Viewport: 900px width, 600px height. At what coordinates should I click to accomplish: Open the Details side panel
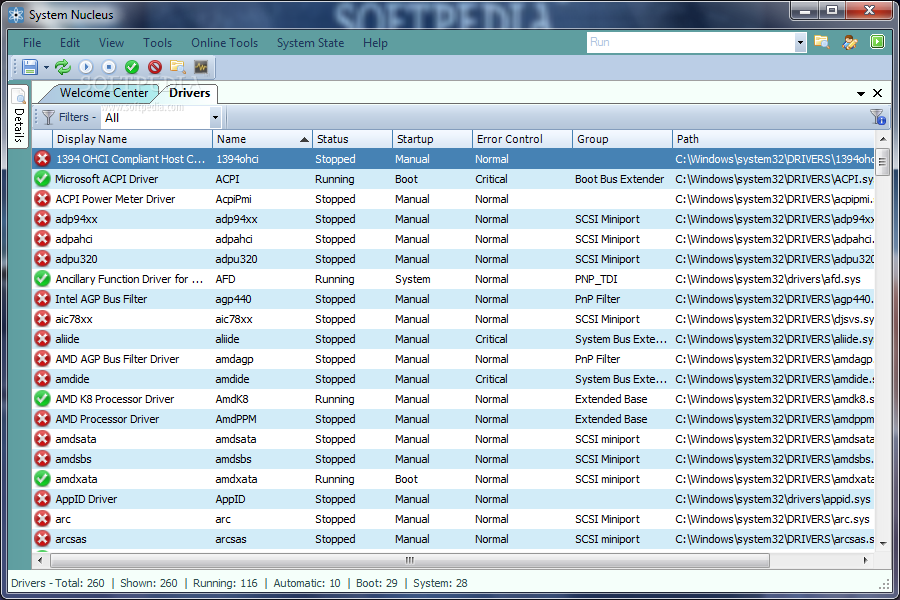(18, 116)
